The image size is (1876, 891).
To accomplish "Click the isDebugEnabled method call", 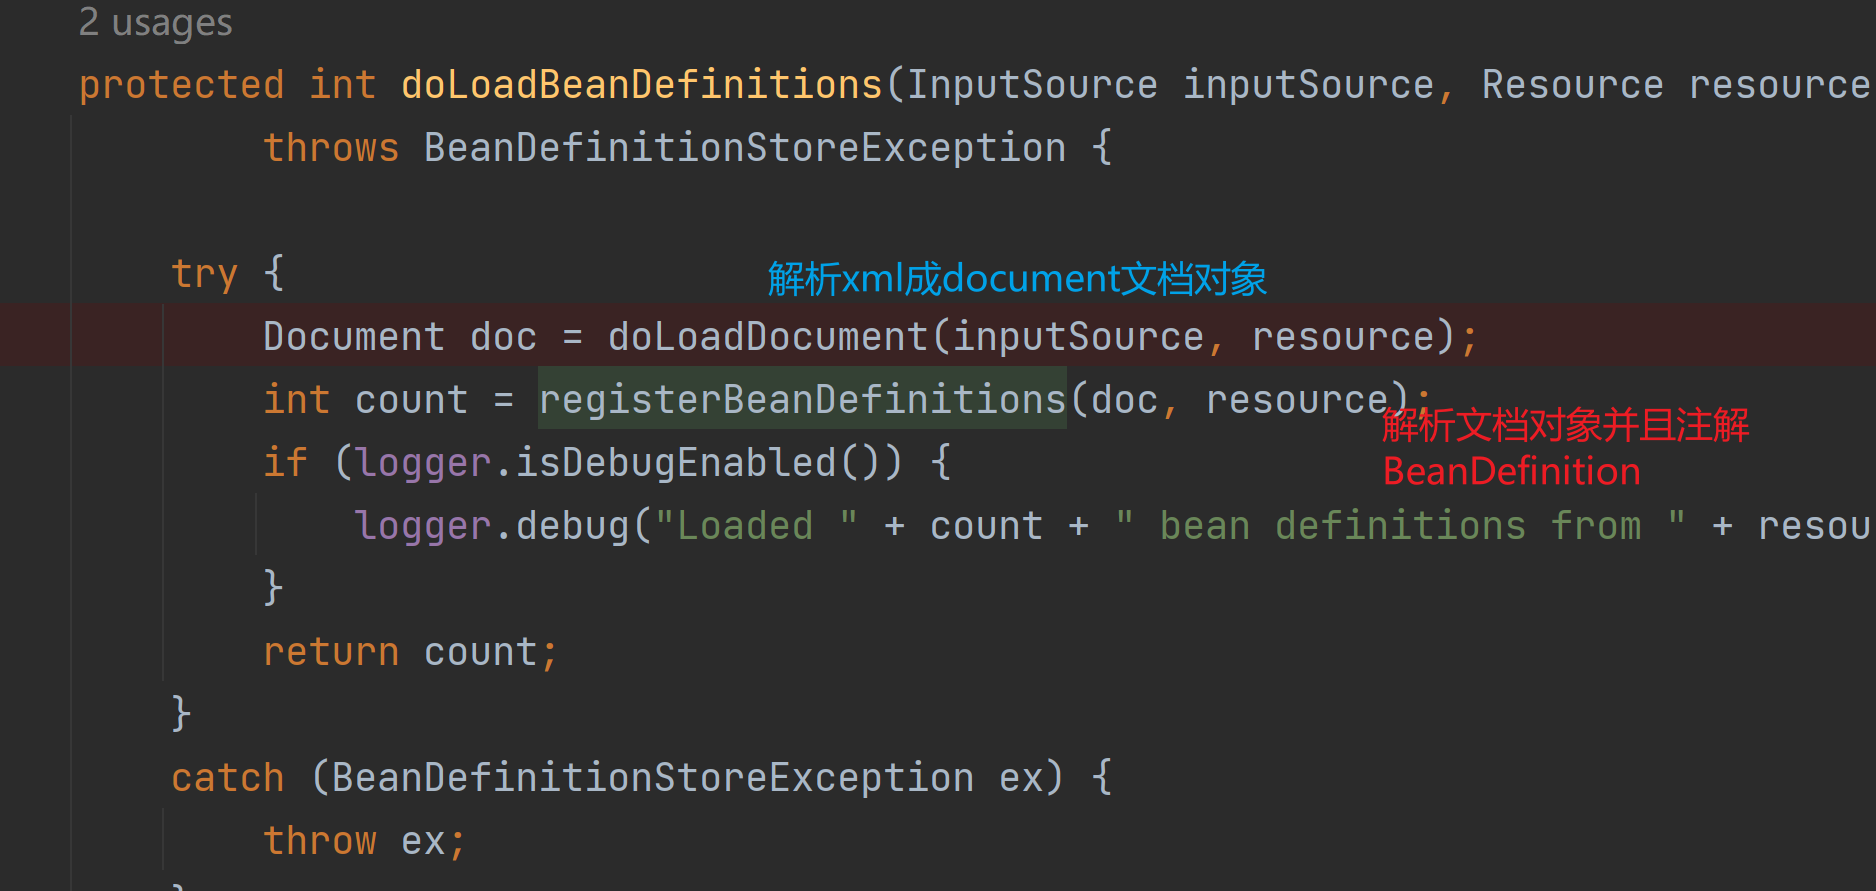I will click(x=675, y=463).
